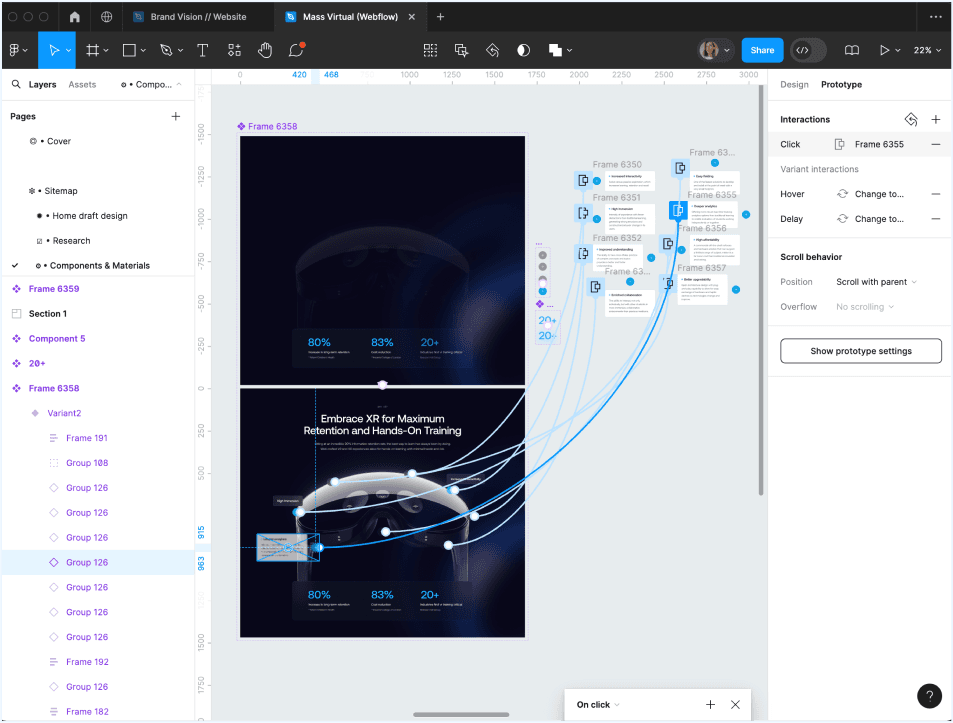
Task: Select the Mass Virtual (Webflow) tab
Action: point(350,16)
